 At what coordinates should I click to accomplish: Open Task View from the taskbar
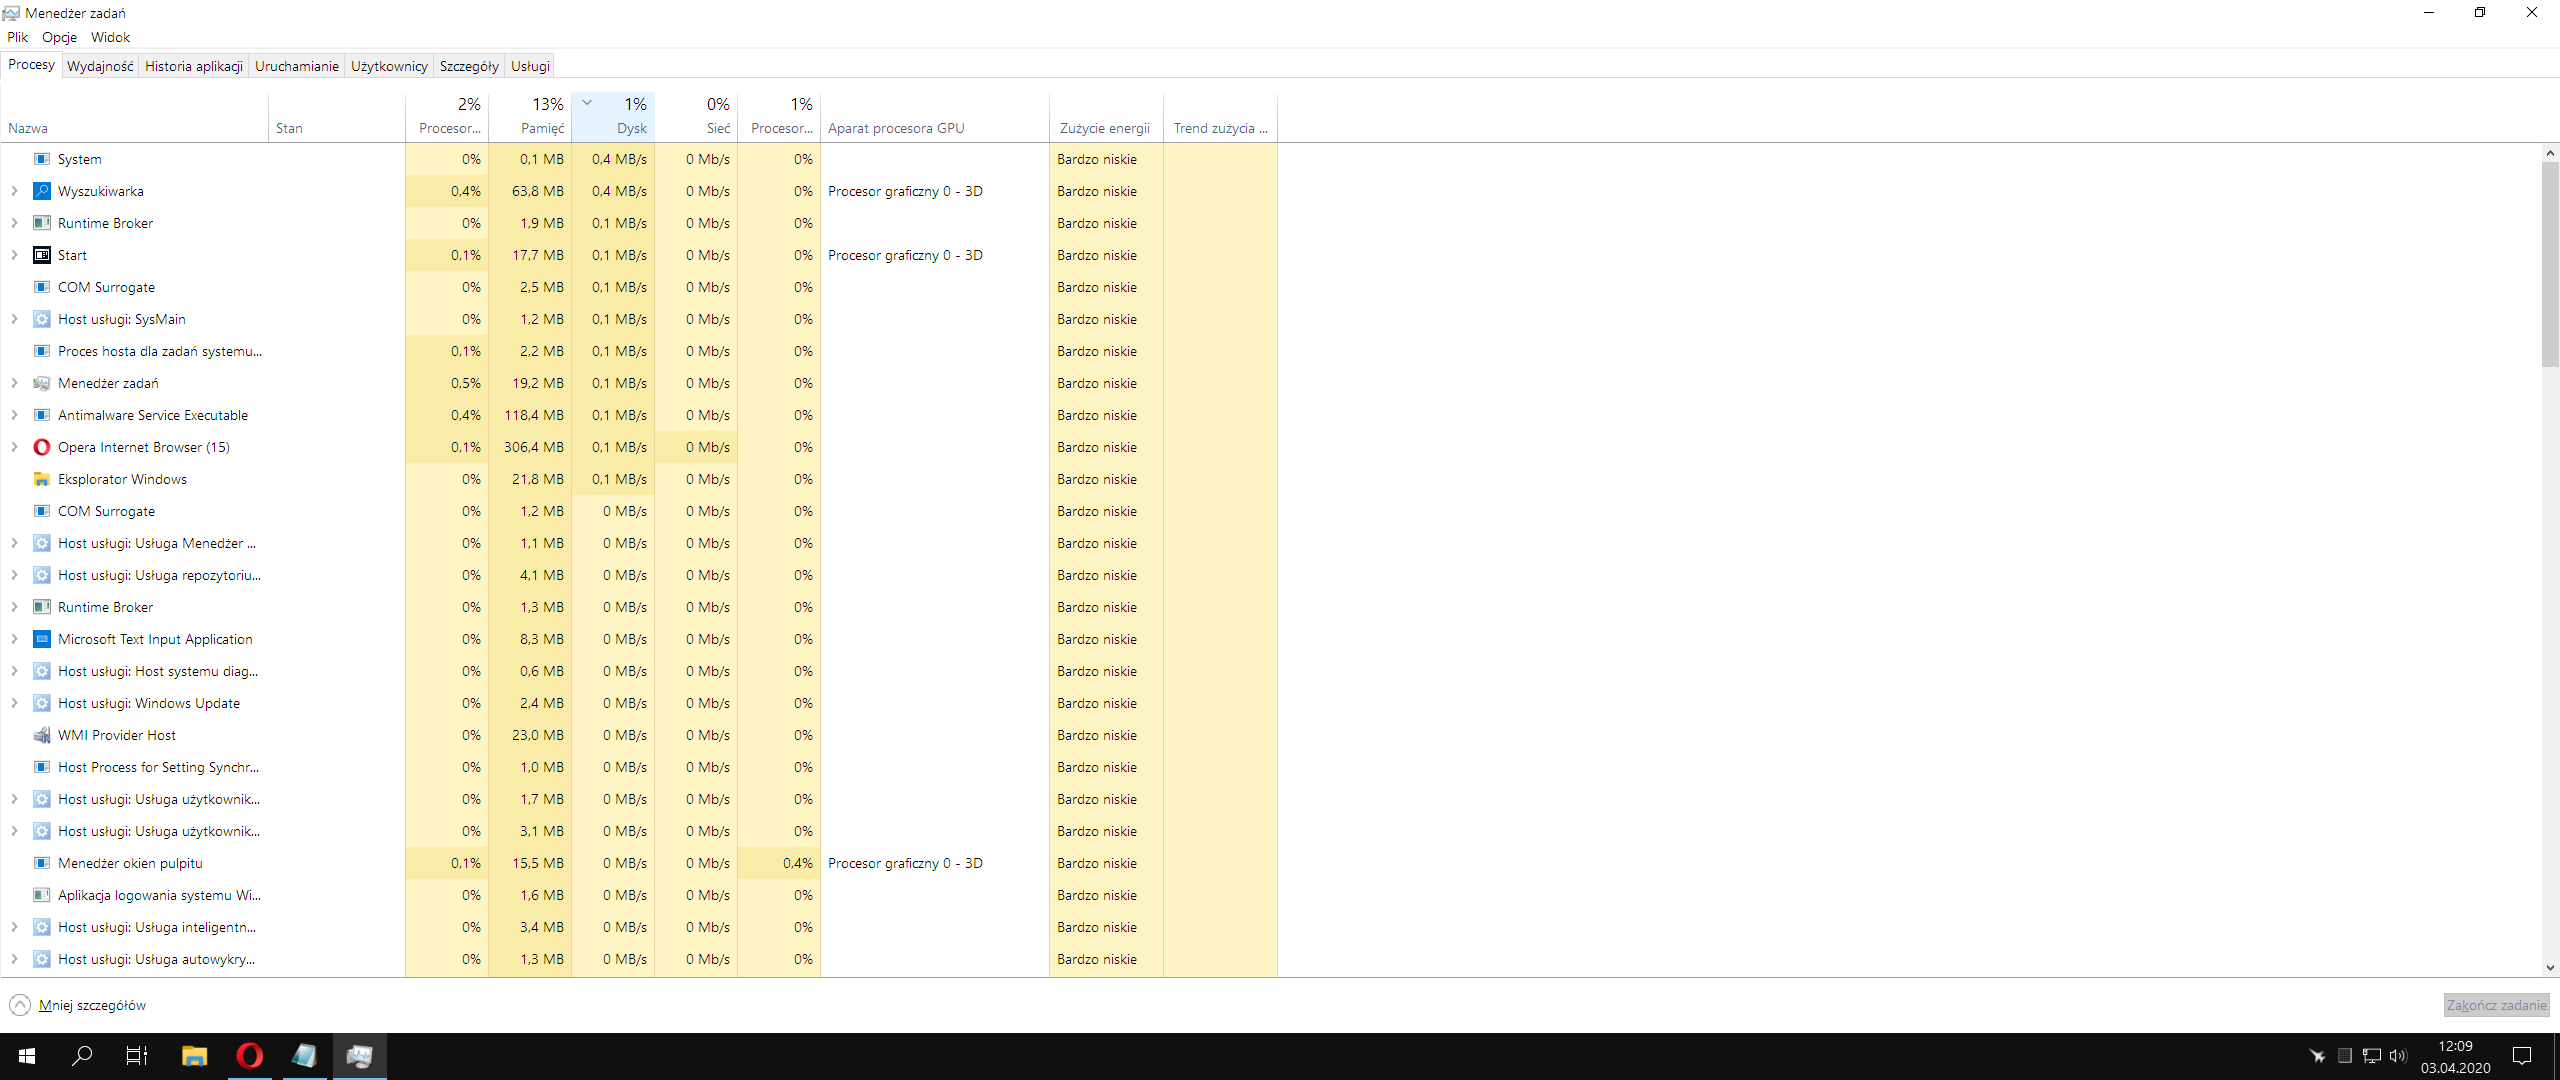tap(137, 1056)
